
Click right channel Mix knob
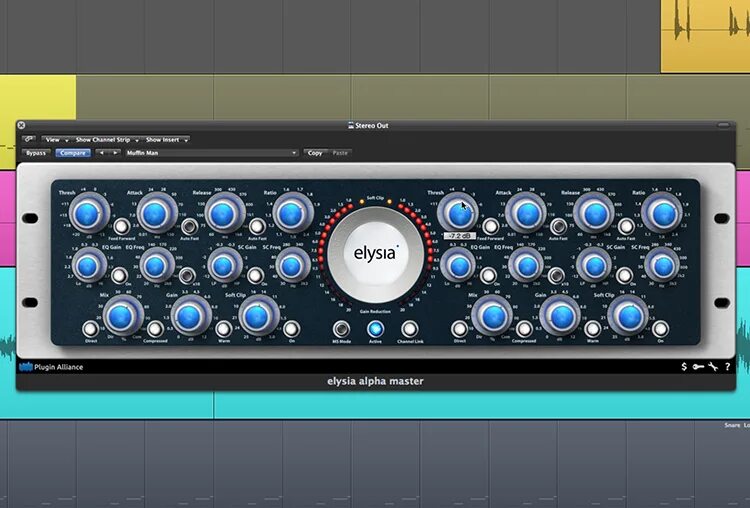point(493,316)
